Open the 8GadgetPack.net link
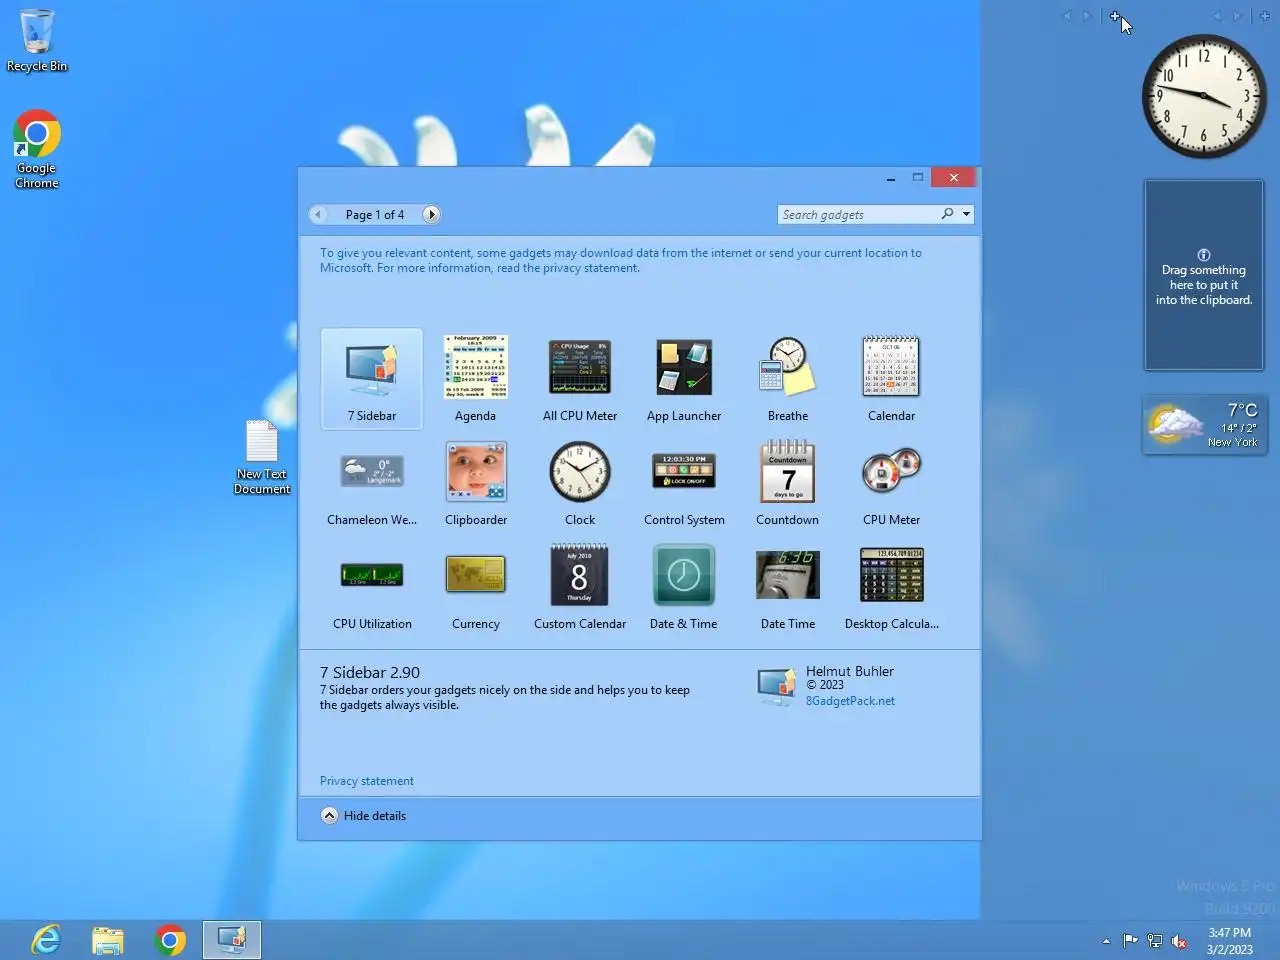Viewport: 1280px width, 960px height. tap(850, 701)
